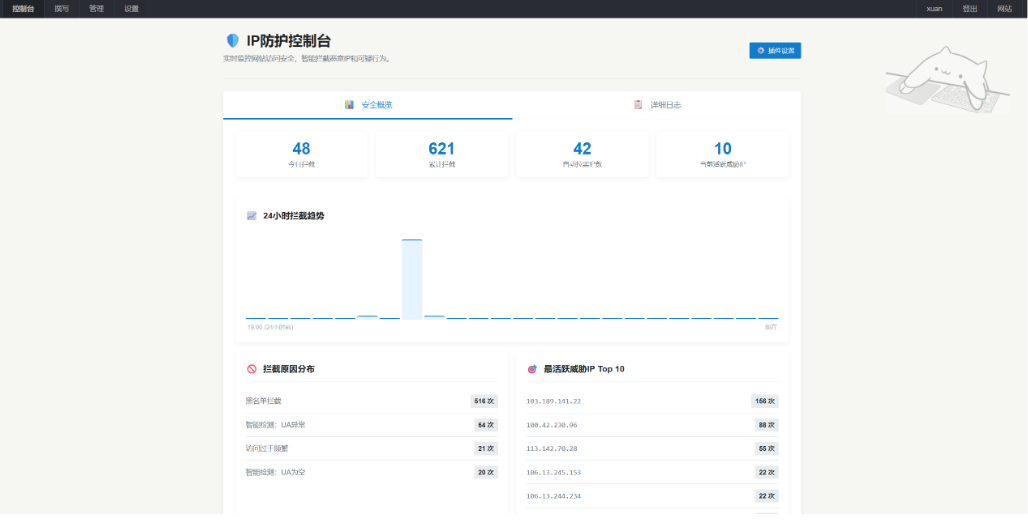Open the 控制台 menu in top bar
The width and height of the screenshot is (1028, 520).
click(x=23, y=8)
